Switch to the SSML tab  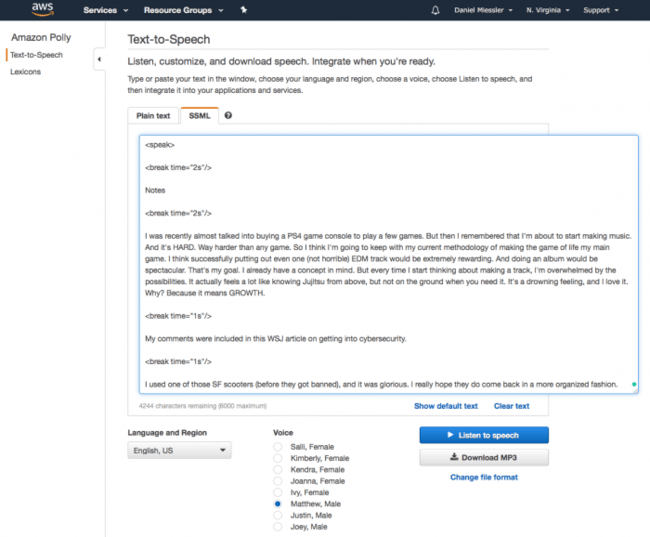[199, 116]
